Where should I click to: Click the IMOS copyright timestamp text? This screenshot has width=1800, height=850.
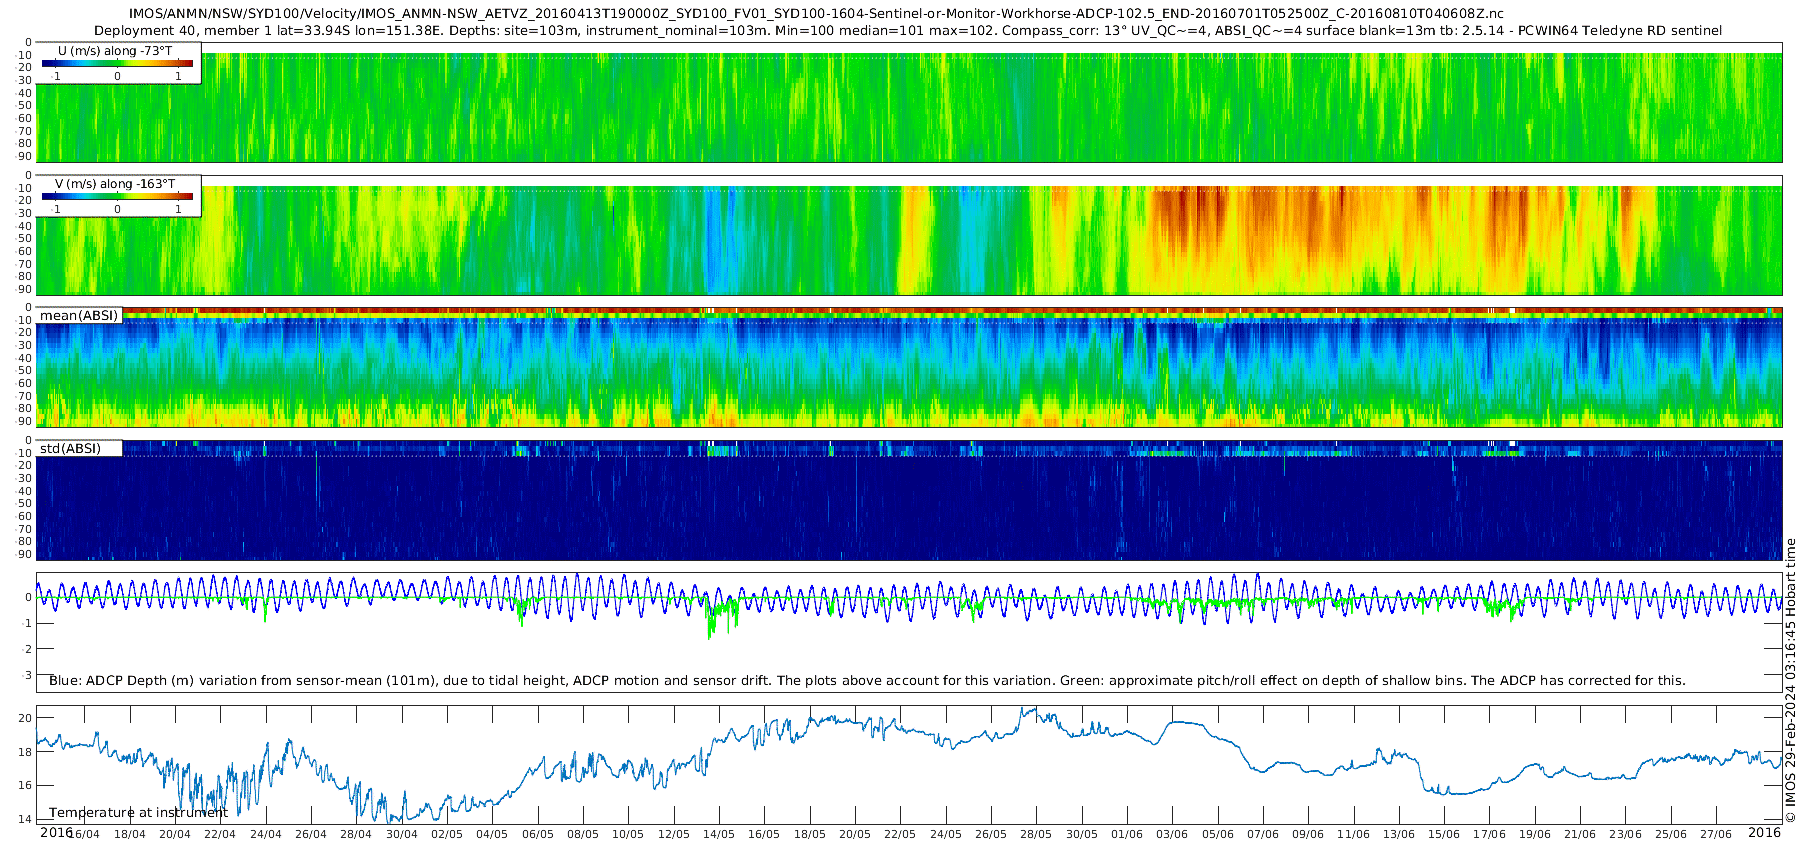(x=1790, y=680)
